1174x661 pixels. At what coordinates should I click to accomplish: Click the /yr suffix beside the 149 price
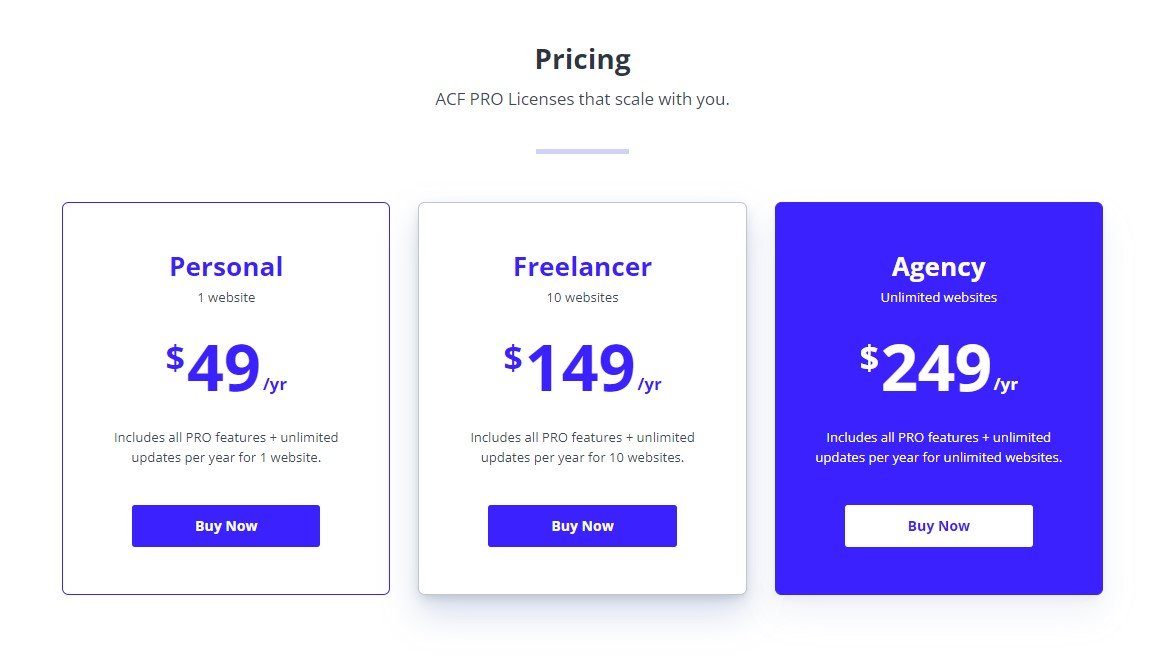[650, 385]
